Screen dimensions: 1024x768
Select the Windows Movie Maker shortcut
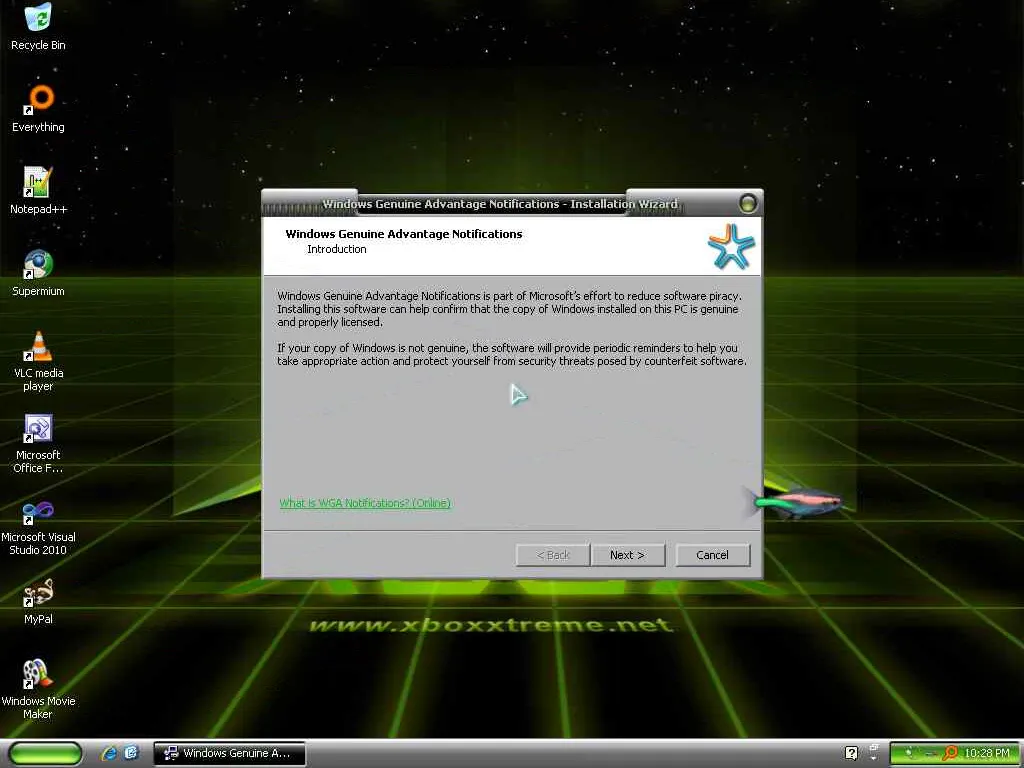[x=38, y=690]
